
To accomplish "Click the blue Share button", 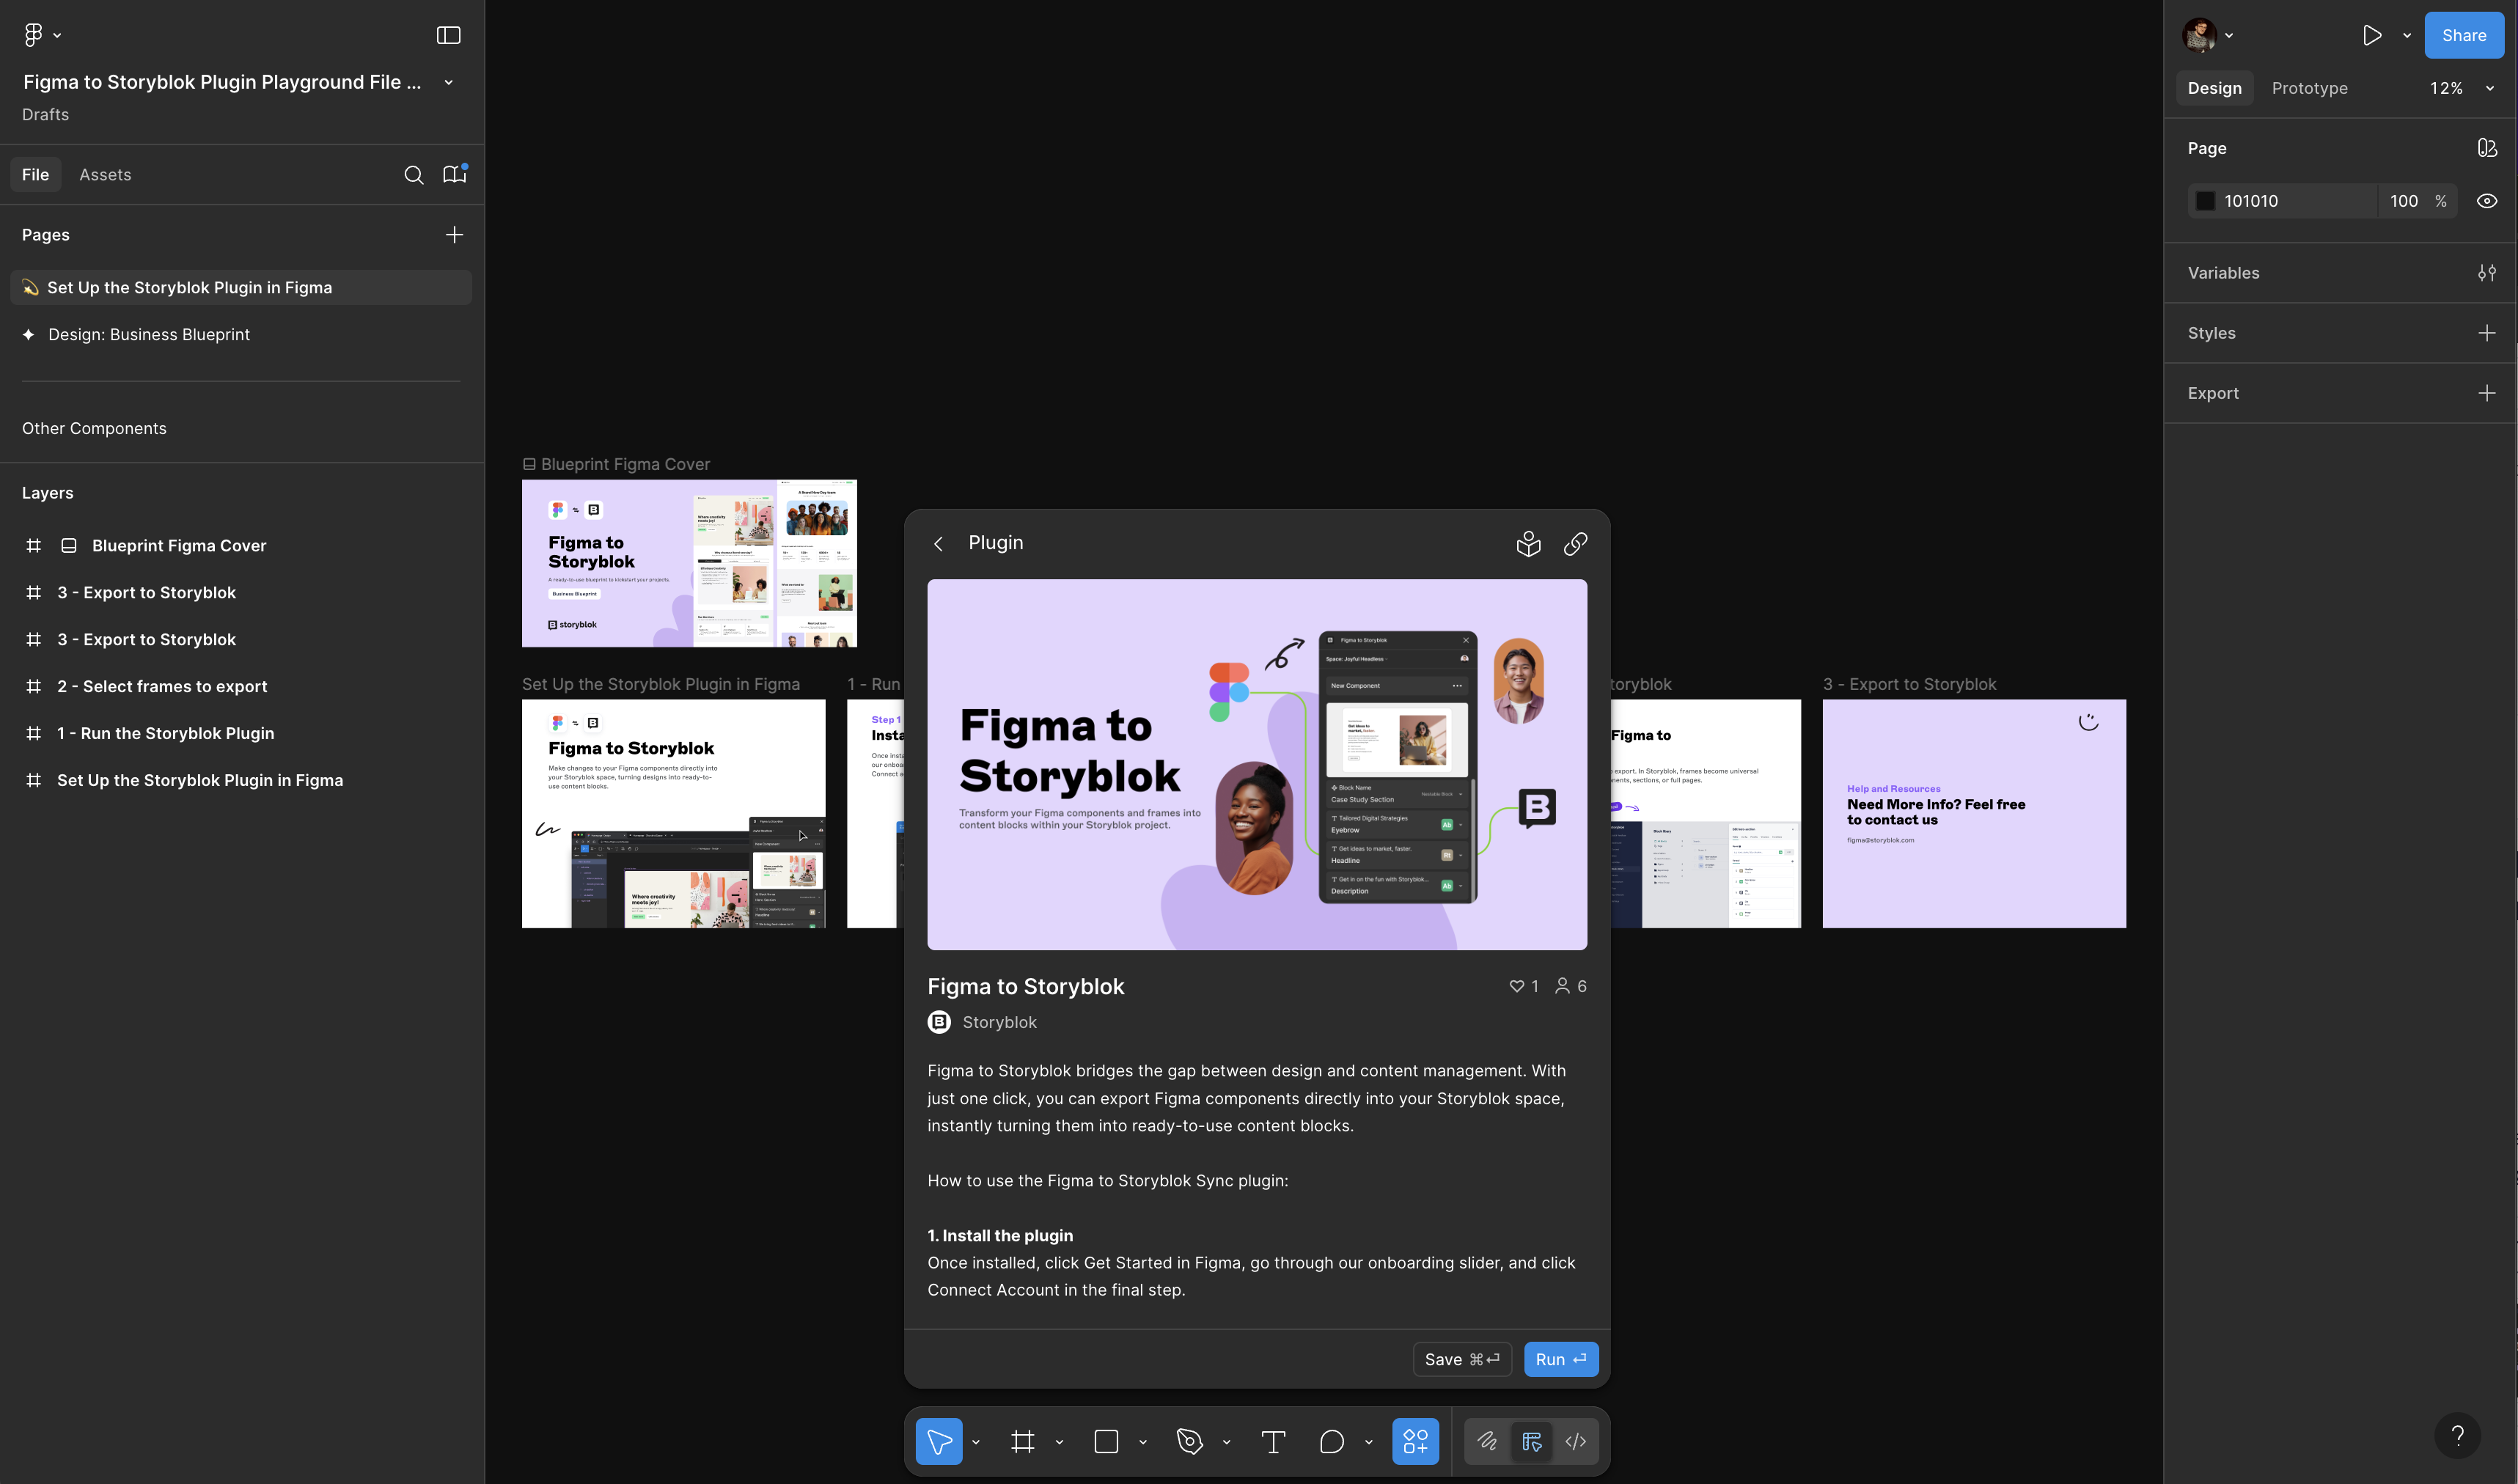I will [x=2463, y=35].
